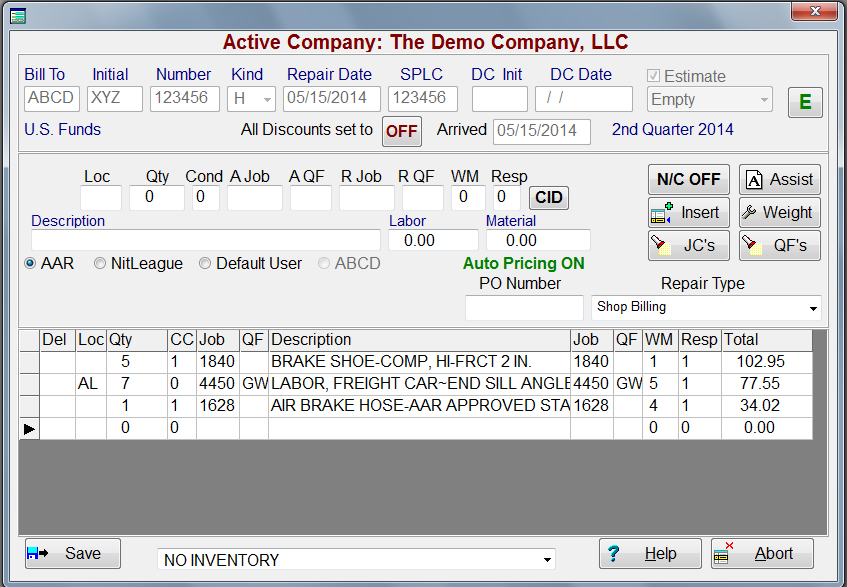Click the green E button
This screenshot has width=847, height=587.
pos(805,102)
